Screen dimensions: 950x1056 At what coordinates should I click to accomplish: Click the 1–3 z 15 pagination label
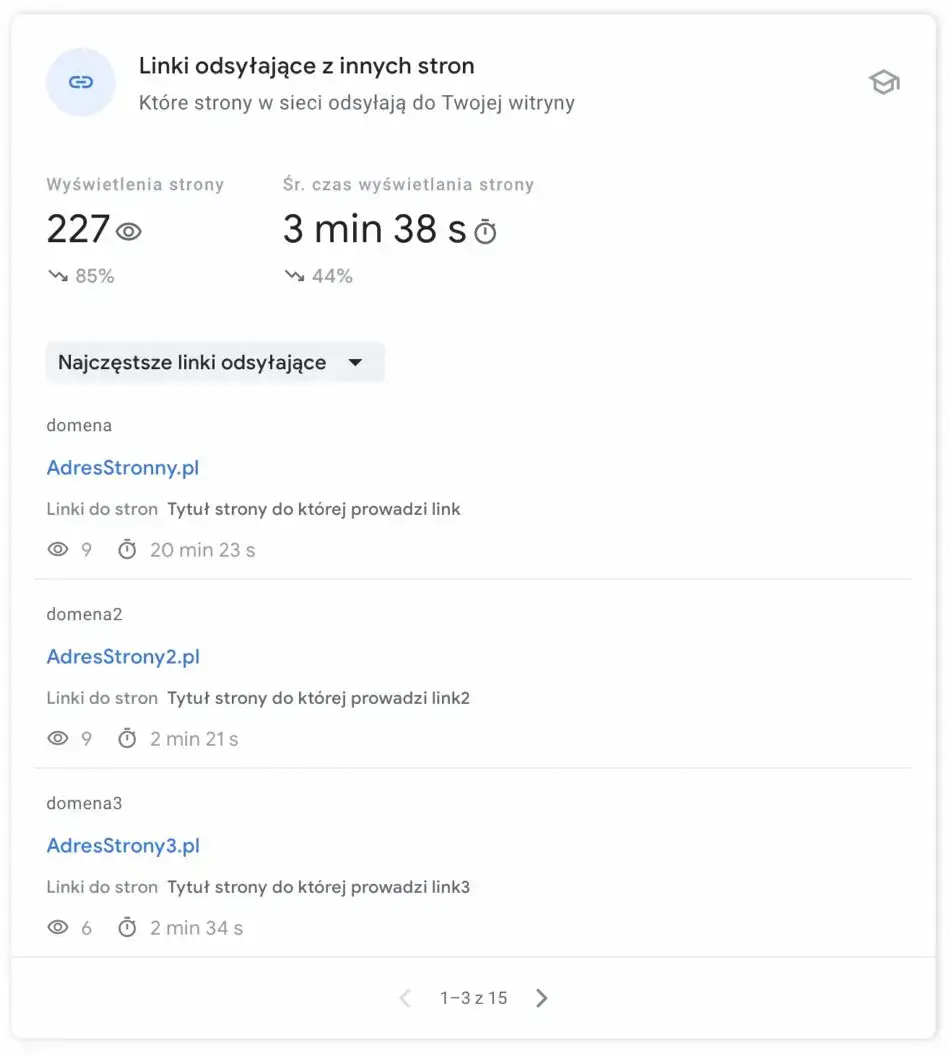pyautogui.click(x=473, y=997)
